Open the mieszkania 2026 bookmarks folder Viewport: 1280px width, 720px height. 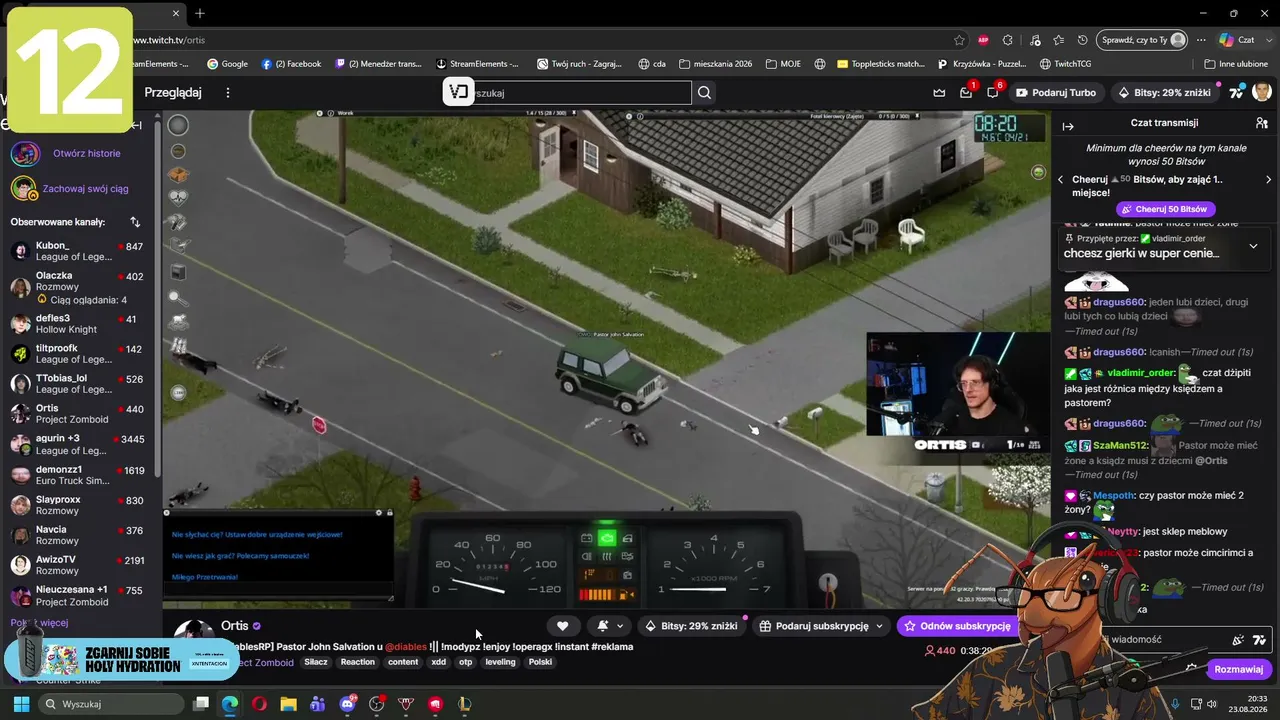715,64
